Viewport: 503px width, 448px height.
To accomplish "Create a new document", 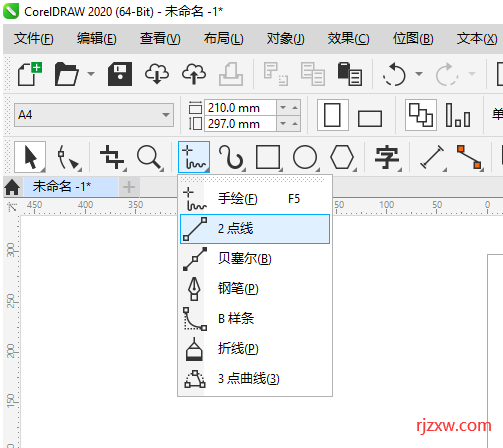I will click(x=30, y=74).
